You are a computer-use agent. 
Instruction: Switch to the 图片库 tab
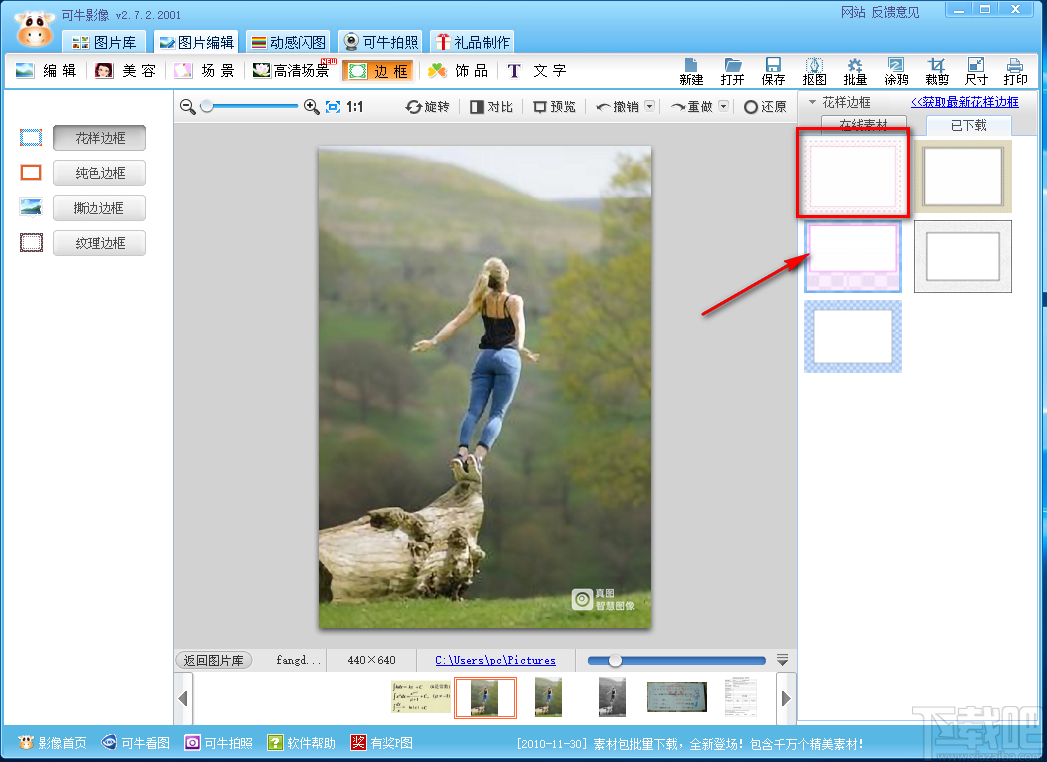[x=104, y=42]
